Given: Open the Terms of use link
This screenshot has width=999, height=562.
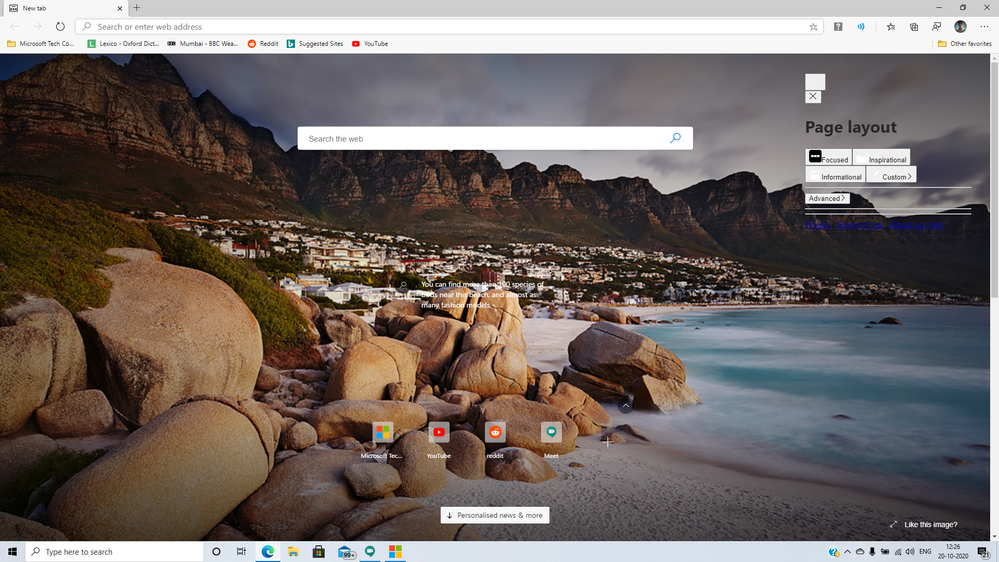Looking at the screenshot, I should (860, 224).
